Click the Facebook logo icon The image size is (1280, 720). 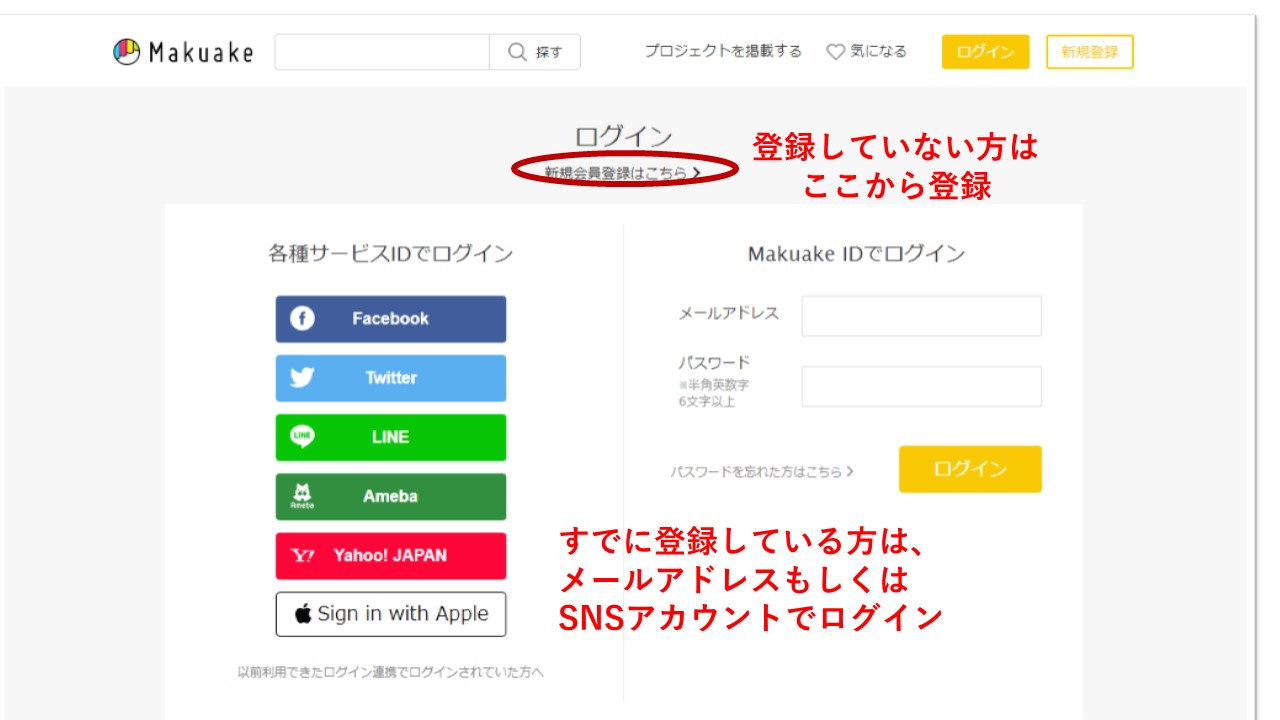pyautogui.click(x=302, y=319)
